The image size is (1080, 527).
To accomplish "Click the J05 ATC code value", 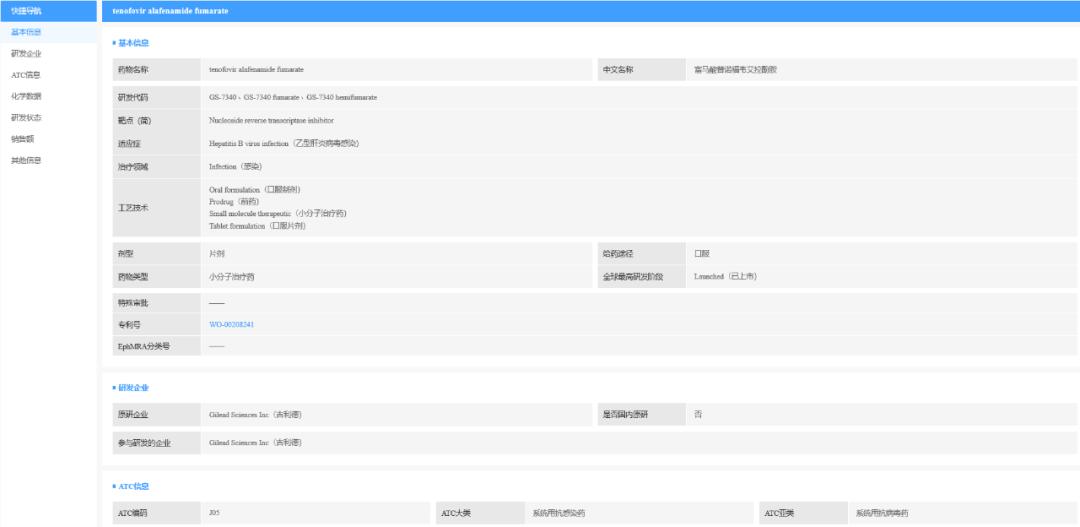I will pyautogui.click(x=214, y=513).
